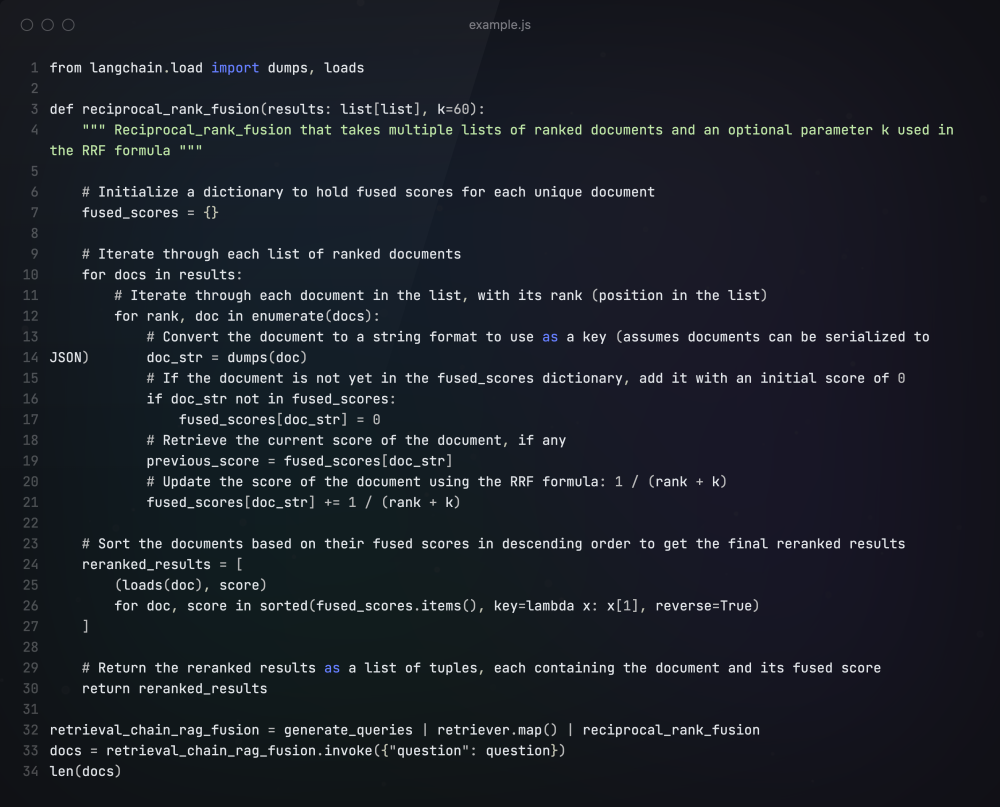Click the example.js file title
The height and width of the screenshot is (807, 1000).
(x=499, y=24)
